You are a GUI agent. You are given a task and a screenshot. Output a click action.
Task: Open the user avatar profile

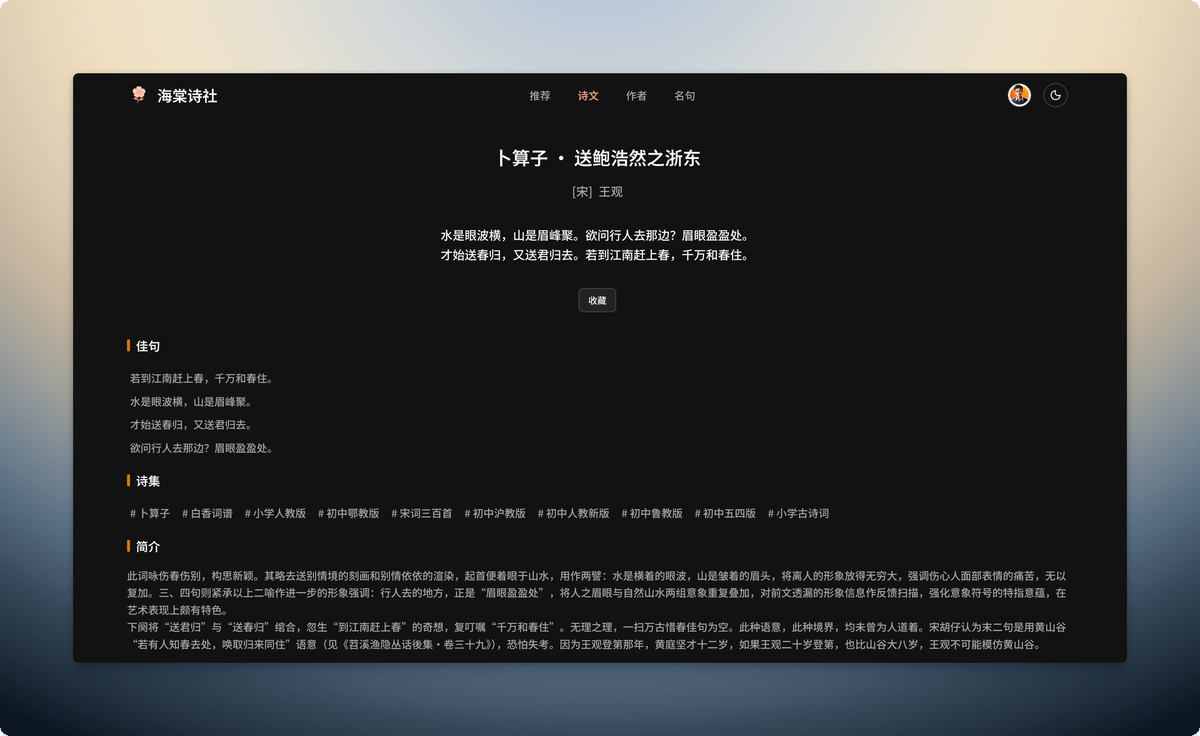point(1019,95)
